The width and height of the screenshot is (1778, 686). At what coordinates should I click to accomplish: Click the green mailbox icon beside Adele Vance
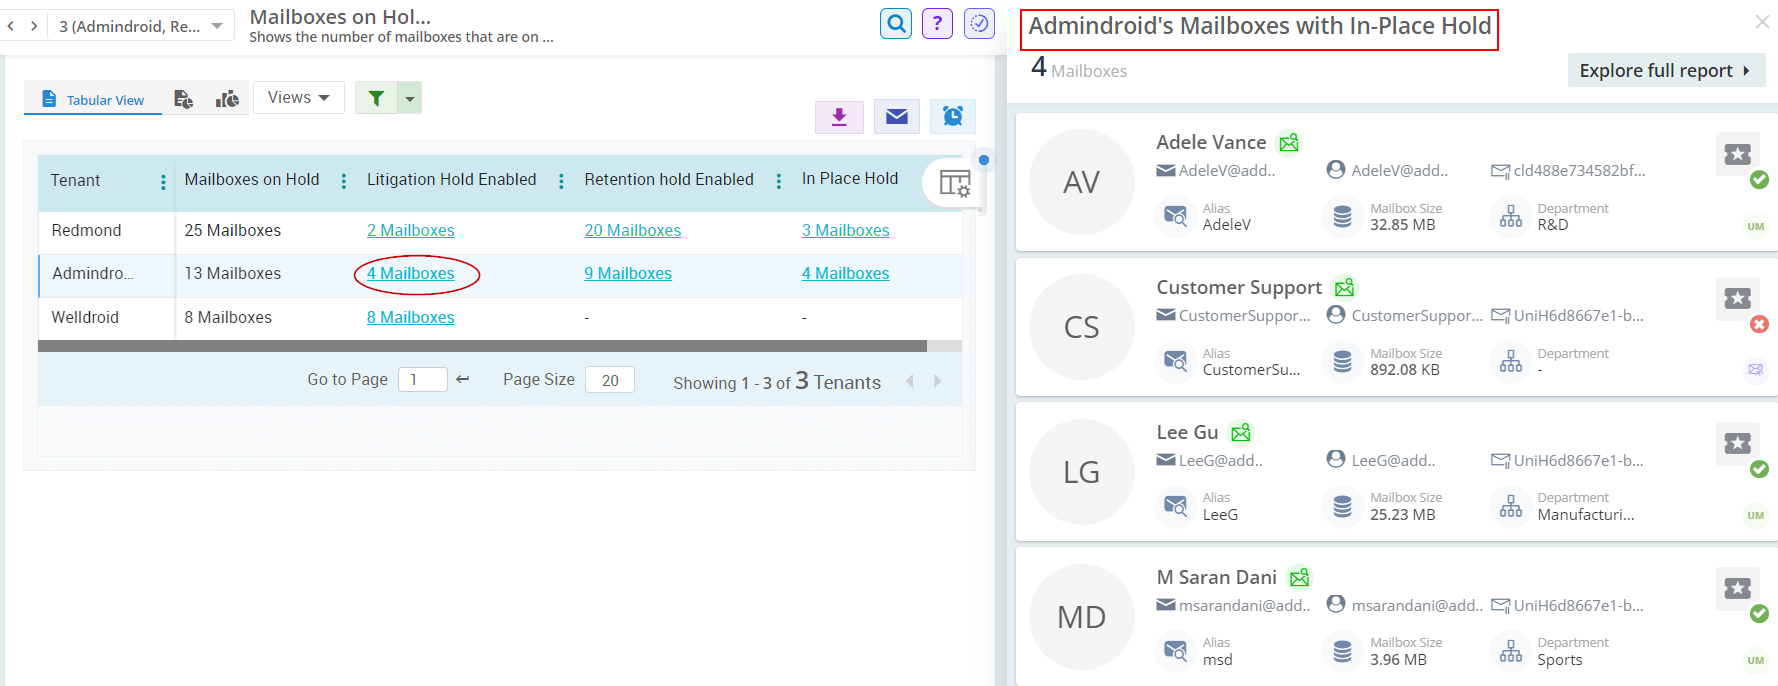tap(1289, 143)
